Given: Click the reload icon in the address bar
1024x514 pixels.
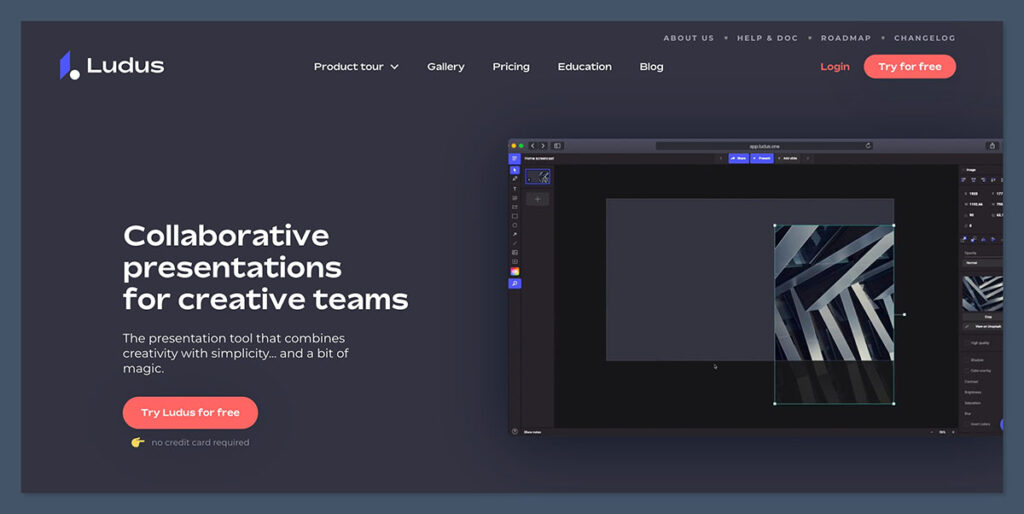Looking at the screenshot, I should tap(868, 146).
